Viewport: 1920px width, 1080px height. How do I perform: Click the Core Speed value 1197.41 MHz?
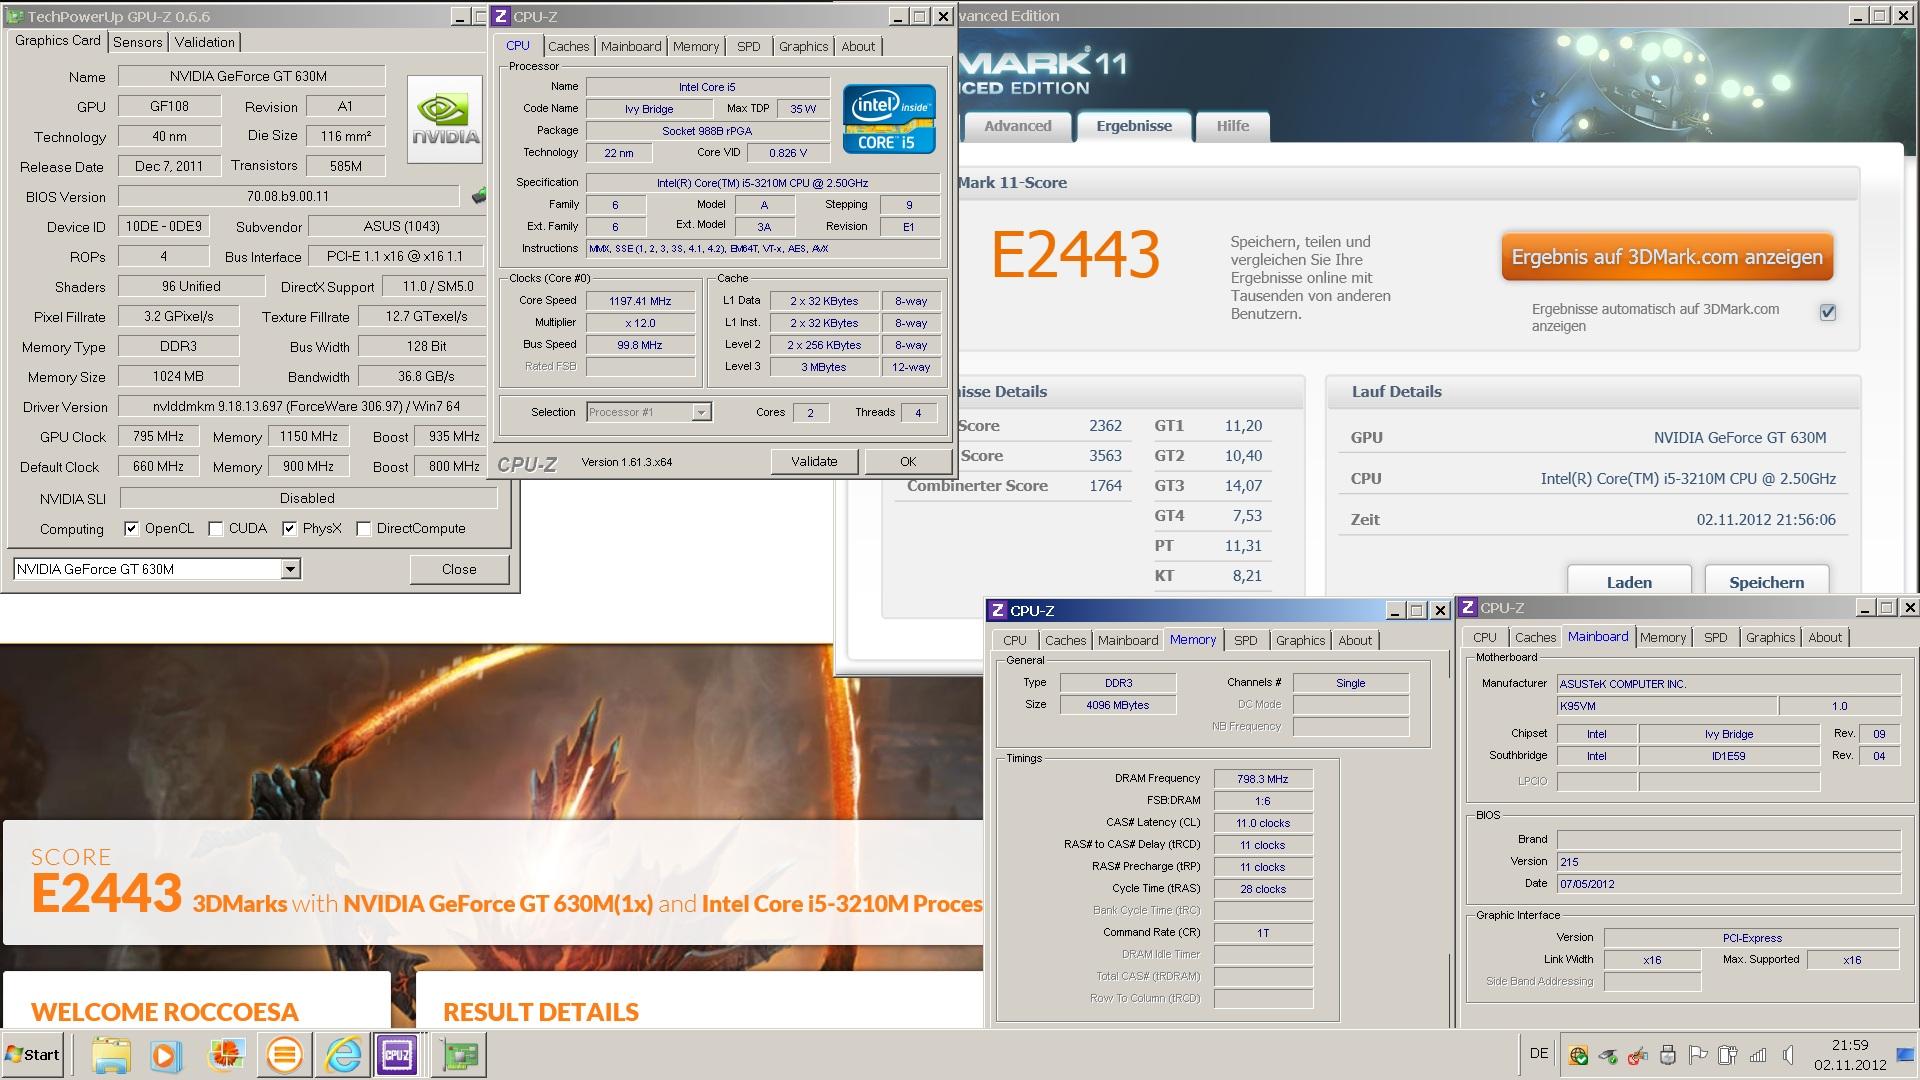click(x=640, y=301)
